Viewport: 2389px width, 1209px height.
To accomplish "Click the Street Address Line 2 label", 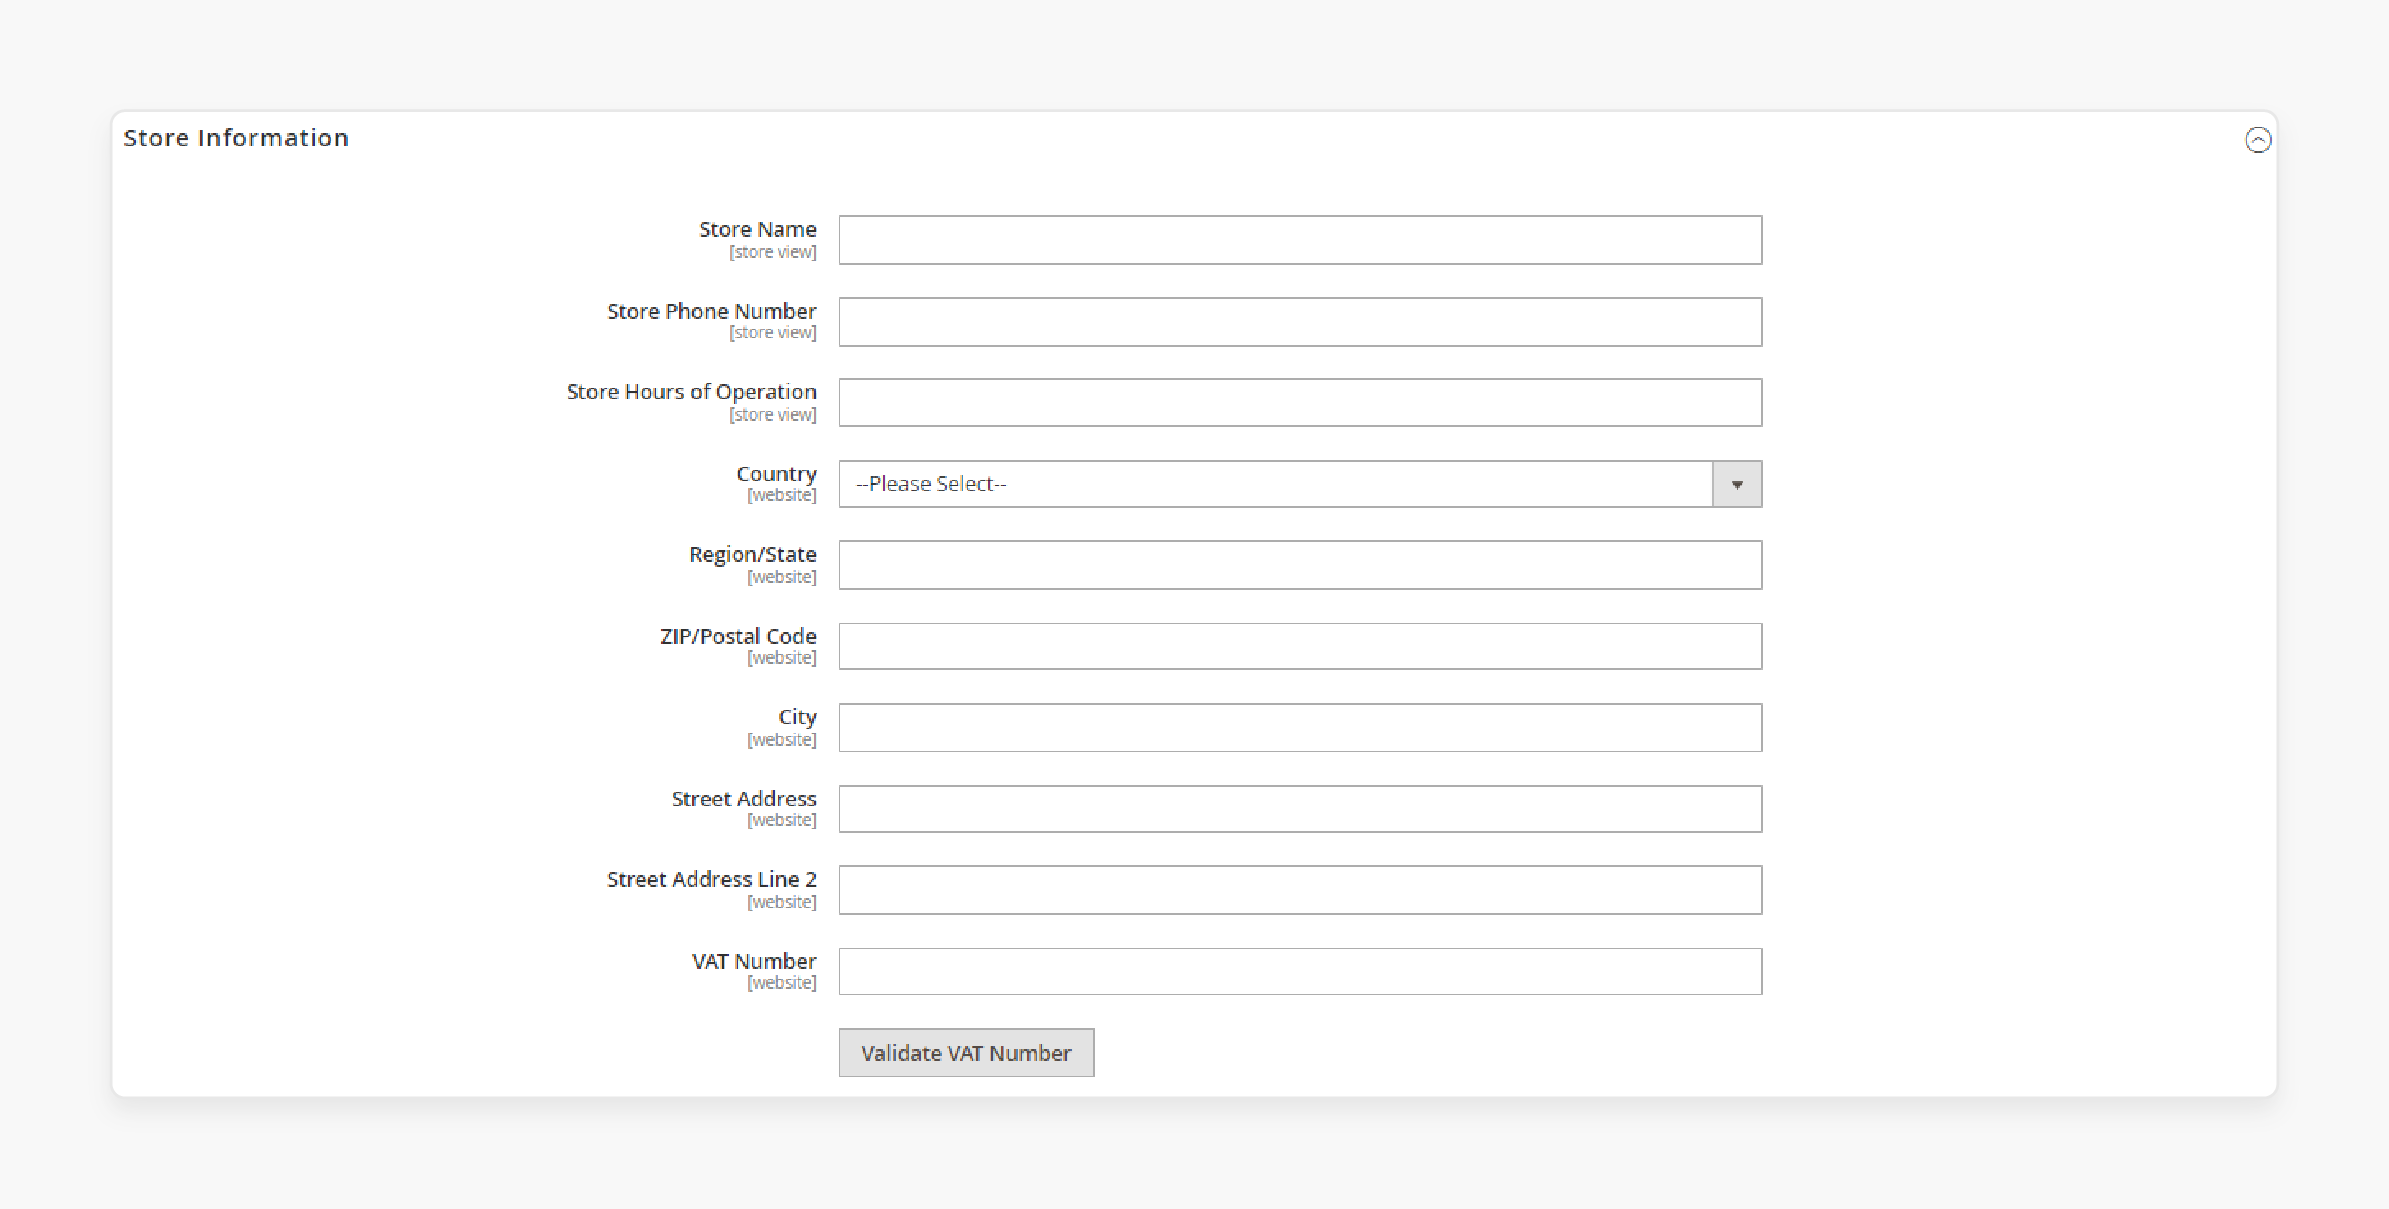I will pyautogui.click(x=711, y=879).
